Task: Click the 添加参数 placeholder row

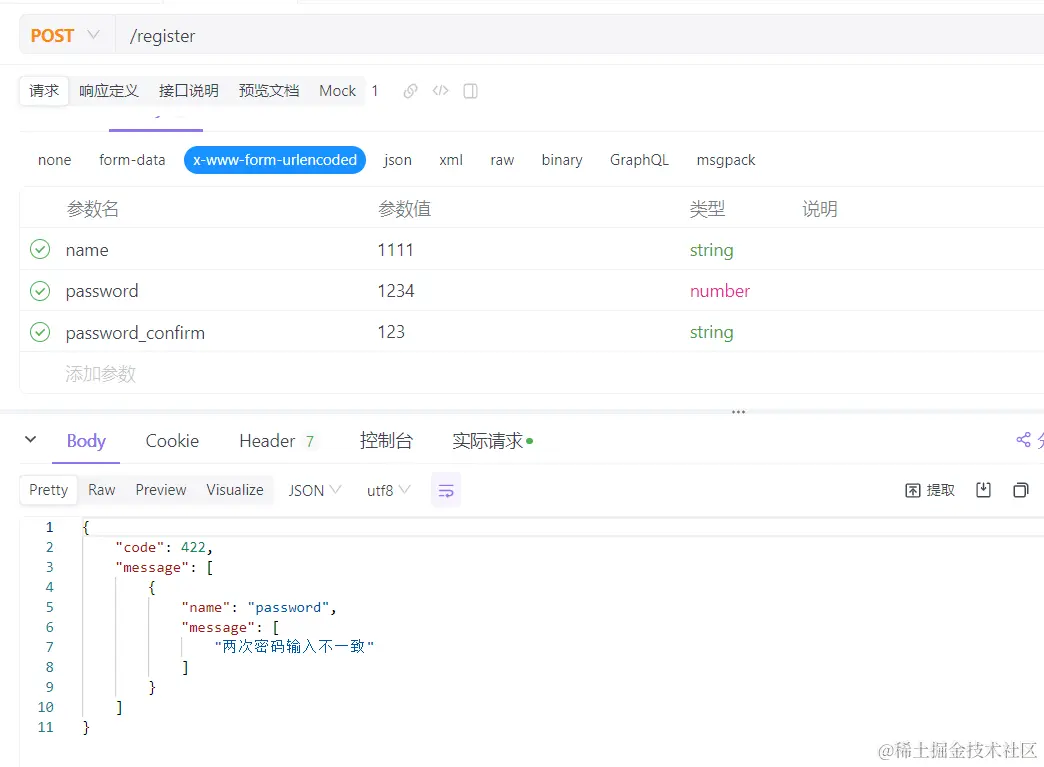Action: [101, 374]
